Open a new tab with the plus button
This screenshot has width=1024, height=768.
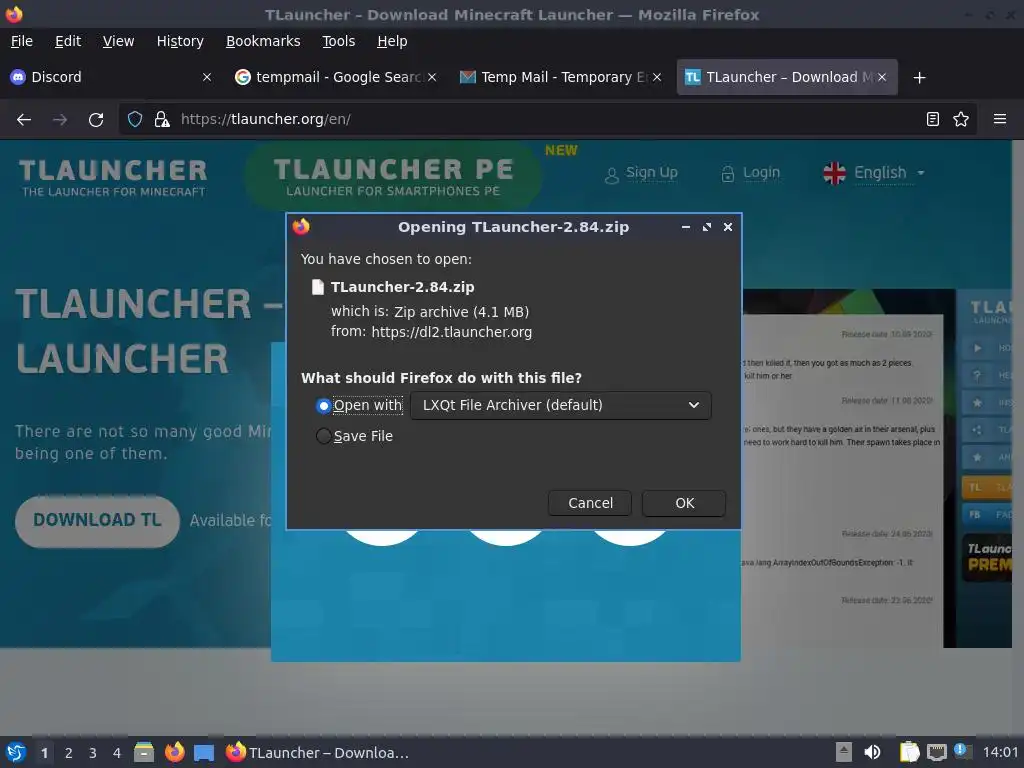[919, 78]
